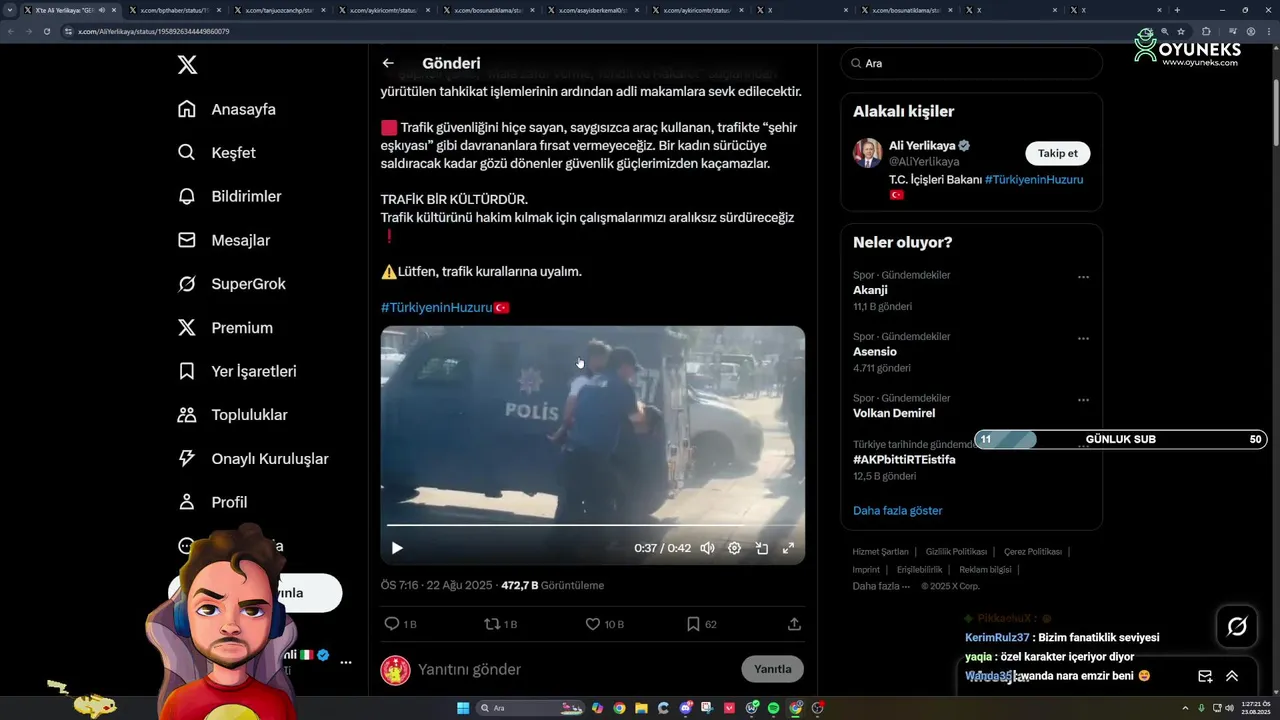The width and height of the screenshot is (1280, 720).
Task: Click the Yanıtla reply button
Action: point(772,669)
